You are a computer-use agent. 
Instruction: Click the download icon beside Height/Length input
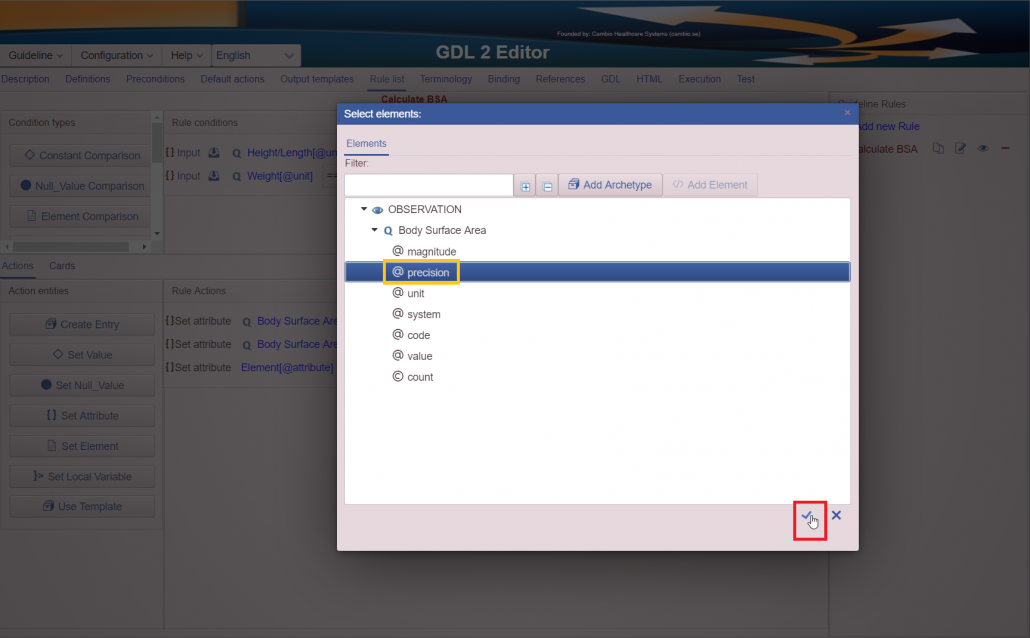[x=213, y=153]
